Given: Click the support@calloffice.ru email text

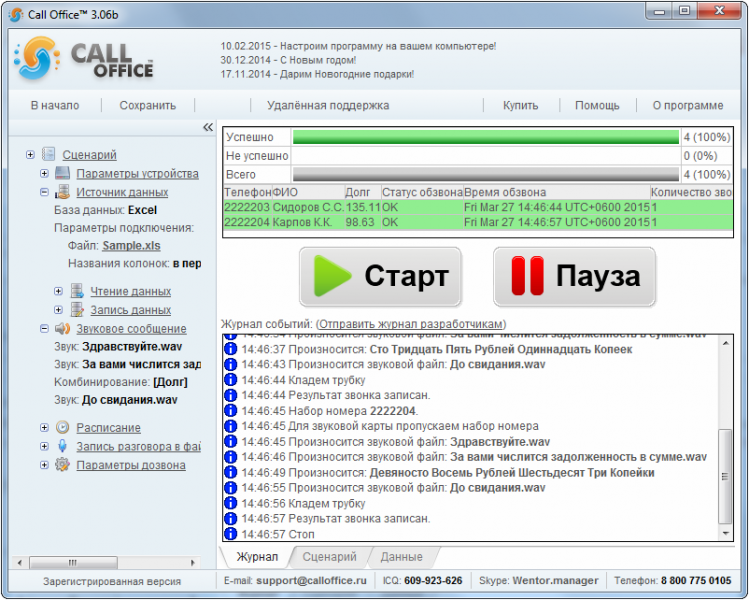Looking at the screenshot, I should coord(311,580).
